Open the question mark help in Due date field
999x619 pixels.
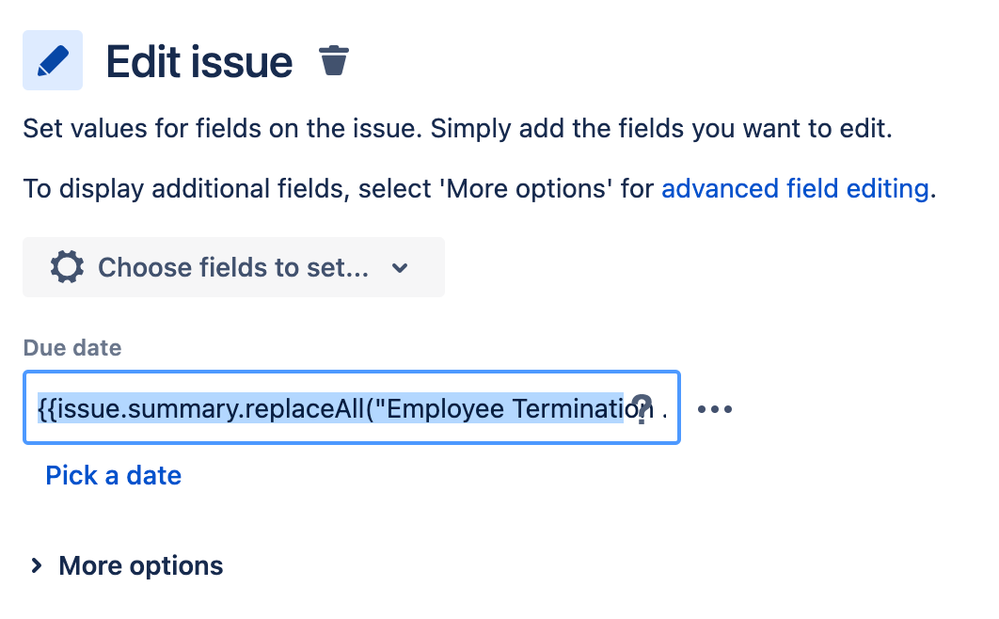pyautogui.click(x=642, y=408)
